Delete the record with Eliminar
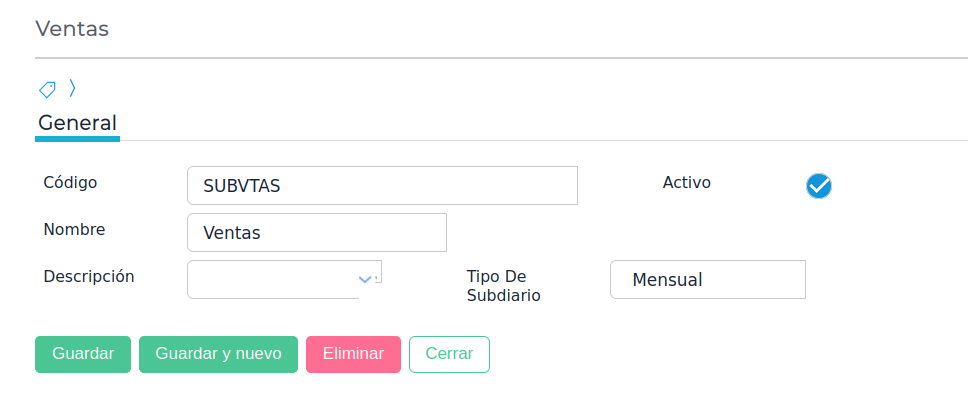Screen dimensions: 968x418 click(x=353, y=354)
